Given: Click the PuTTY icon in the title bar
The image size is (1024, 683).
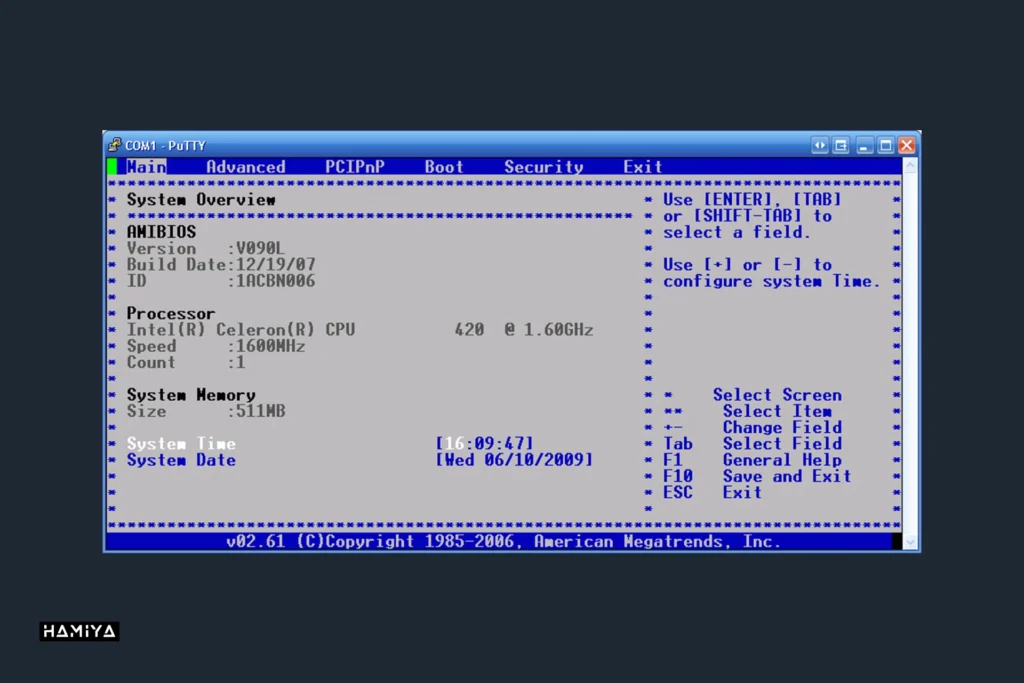Looking at the screenshot, I should click(116, 145).
